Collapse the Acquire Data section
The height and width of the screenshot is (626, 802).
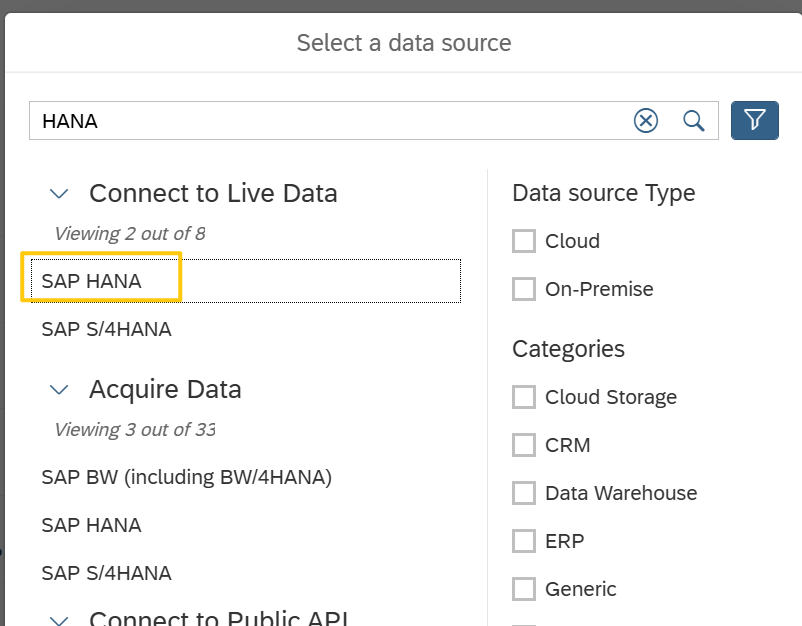coord(59,390)
